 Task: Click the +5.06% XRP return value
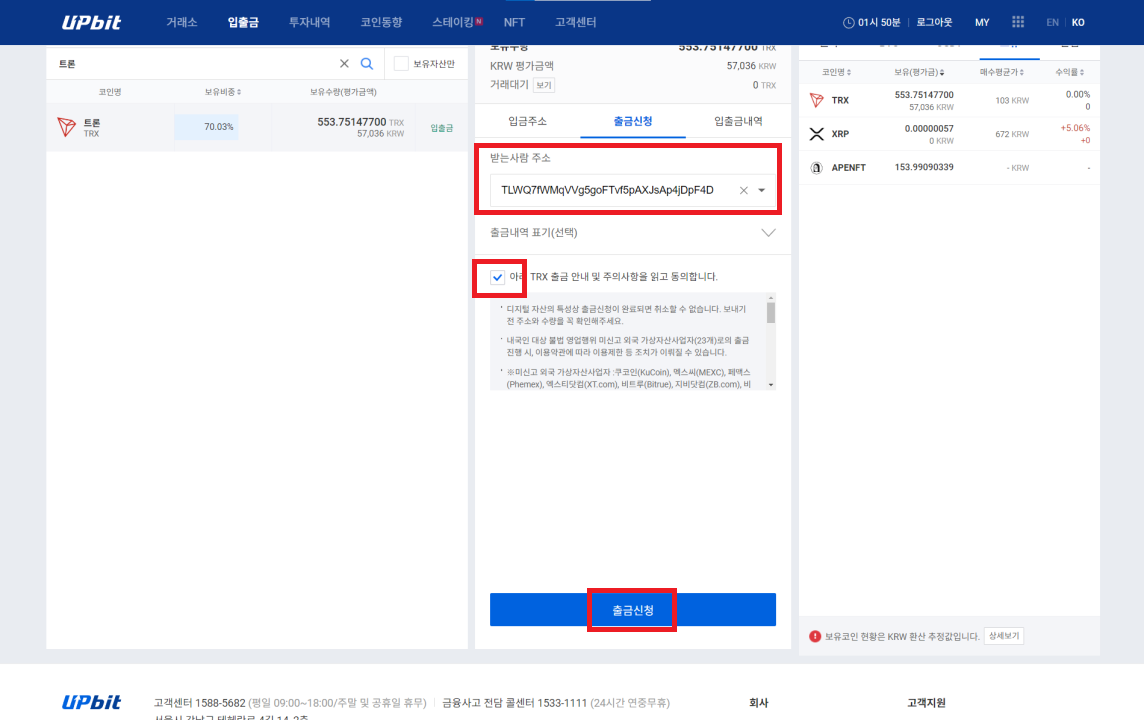coord(1075,128)
